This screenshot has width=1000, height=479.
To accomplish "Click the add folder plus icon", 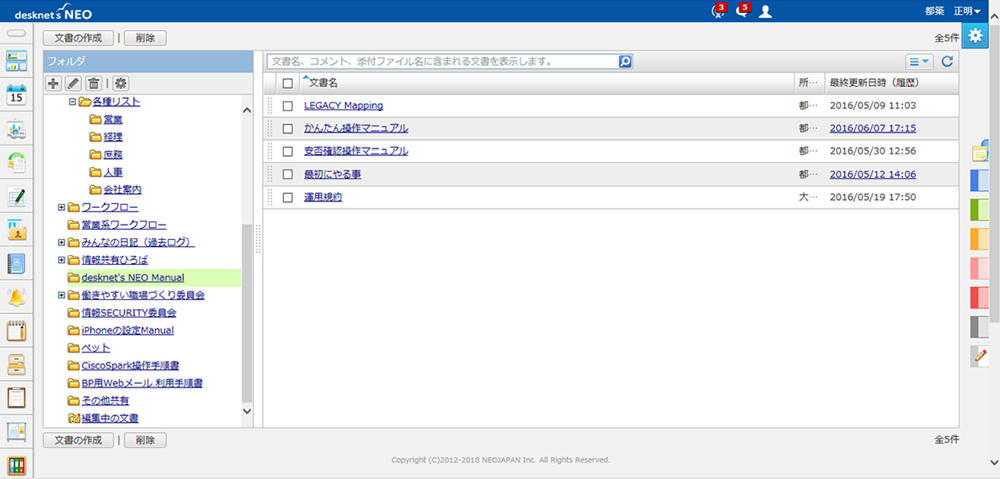I will click(x=54, y=84).
